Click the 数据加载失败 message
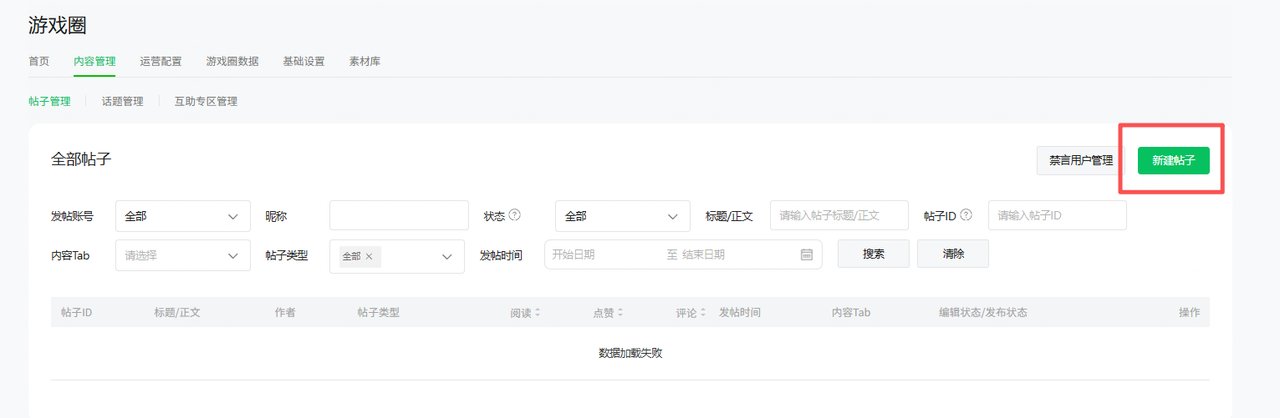This screenshot has height=418, width=1280. 630,353
